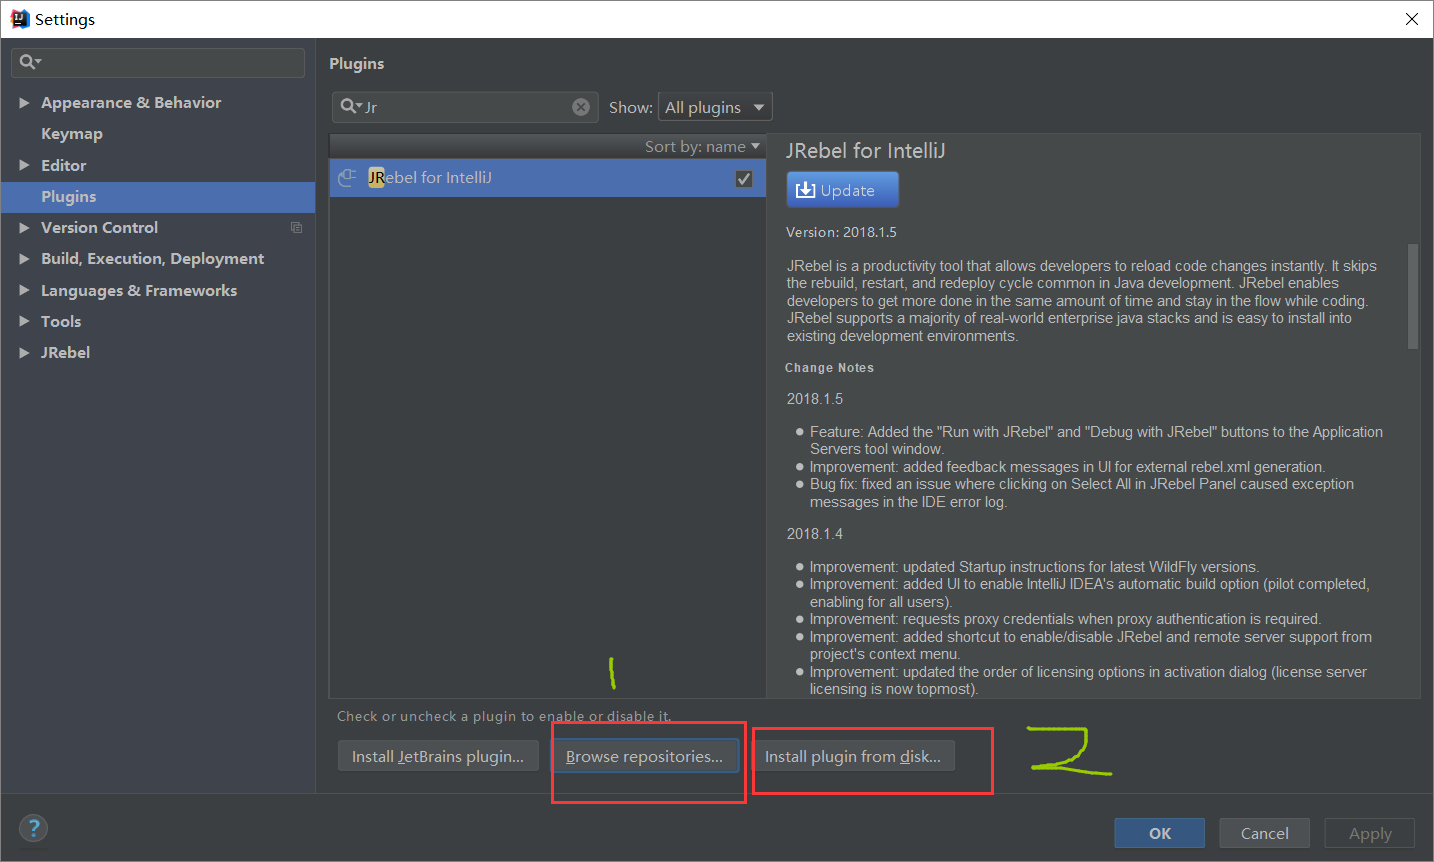Open Editor settings category
1434x862 pixels.
[63, 165]
